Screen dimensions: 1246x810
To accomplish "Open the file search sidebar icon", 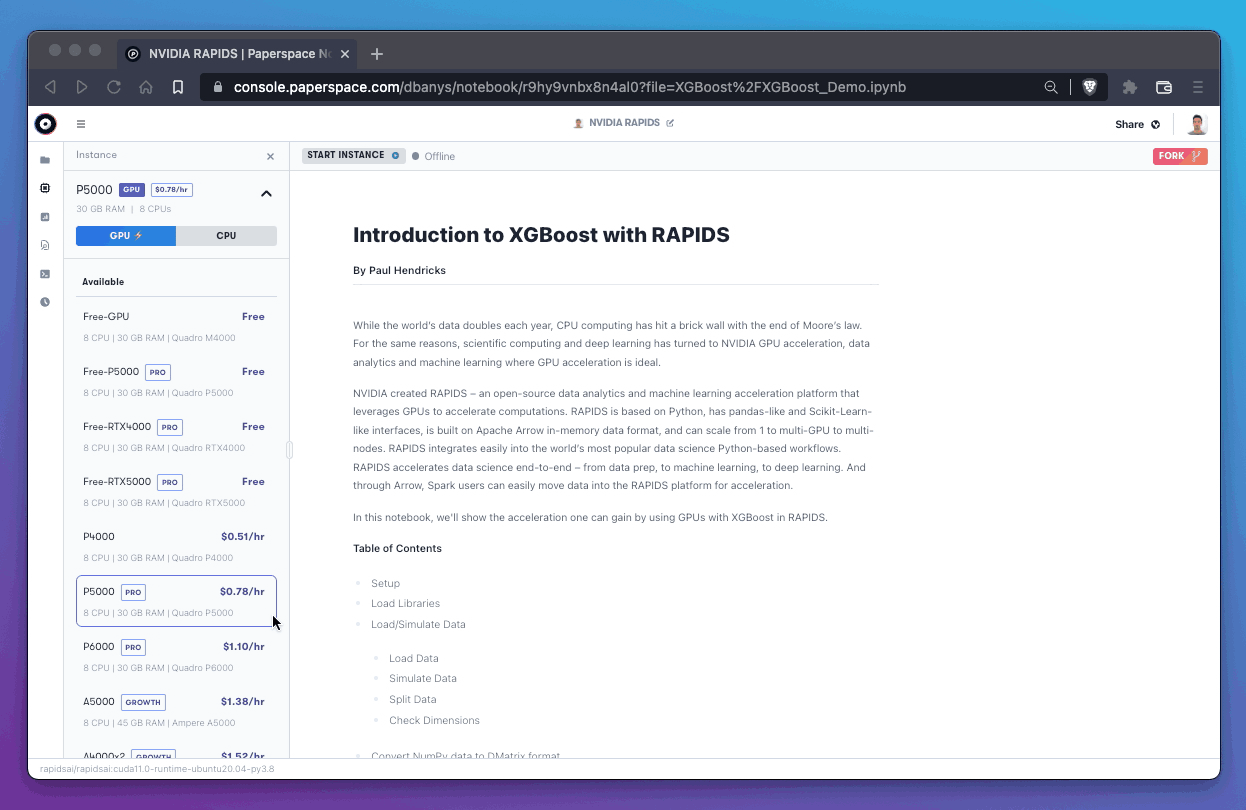I will [45, 245].
